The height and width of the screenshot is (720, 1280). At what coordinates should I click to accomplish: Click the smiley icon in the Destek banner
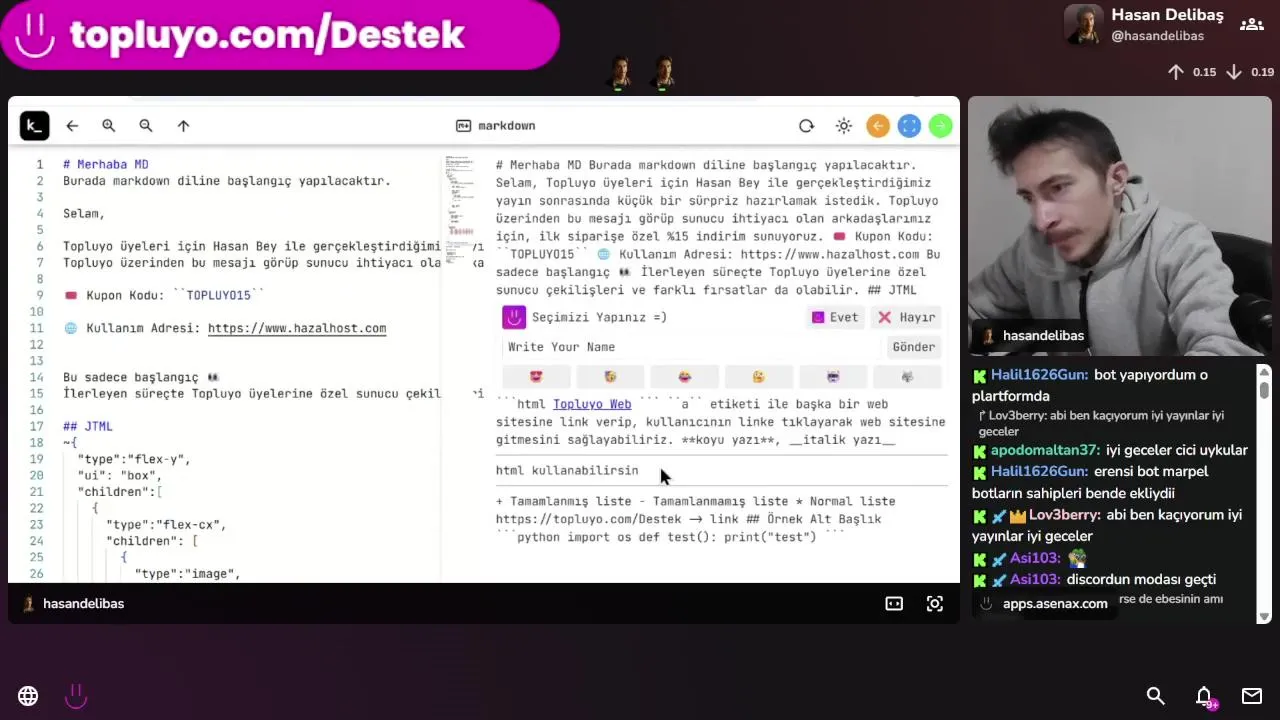click(x=35, y=35)
